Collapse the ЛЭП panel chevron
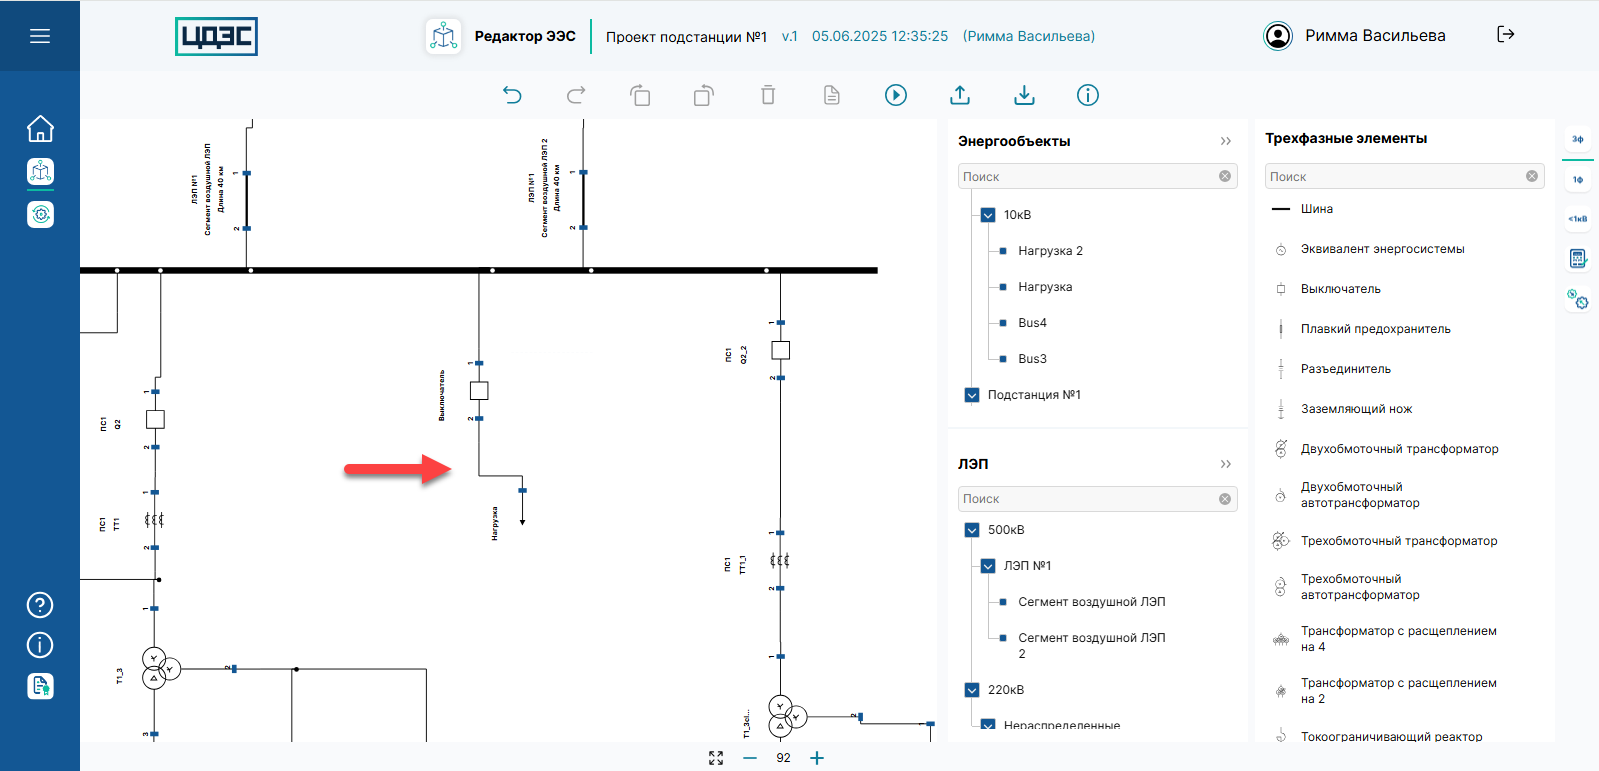Viewport: 1599px width, 771px height. (1226, 464)
